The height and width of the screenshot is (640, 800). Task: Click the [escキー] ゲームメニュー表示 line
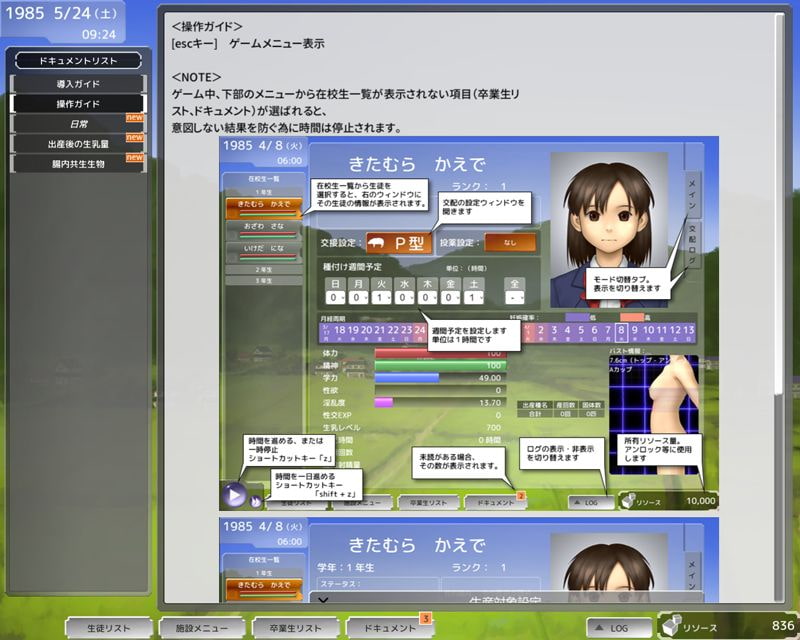[248, 44]
